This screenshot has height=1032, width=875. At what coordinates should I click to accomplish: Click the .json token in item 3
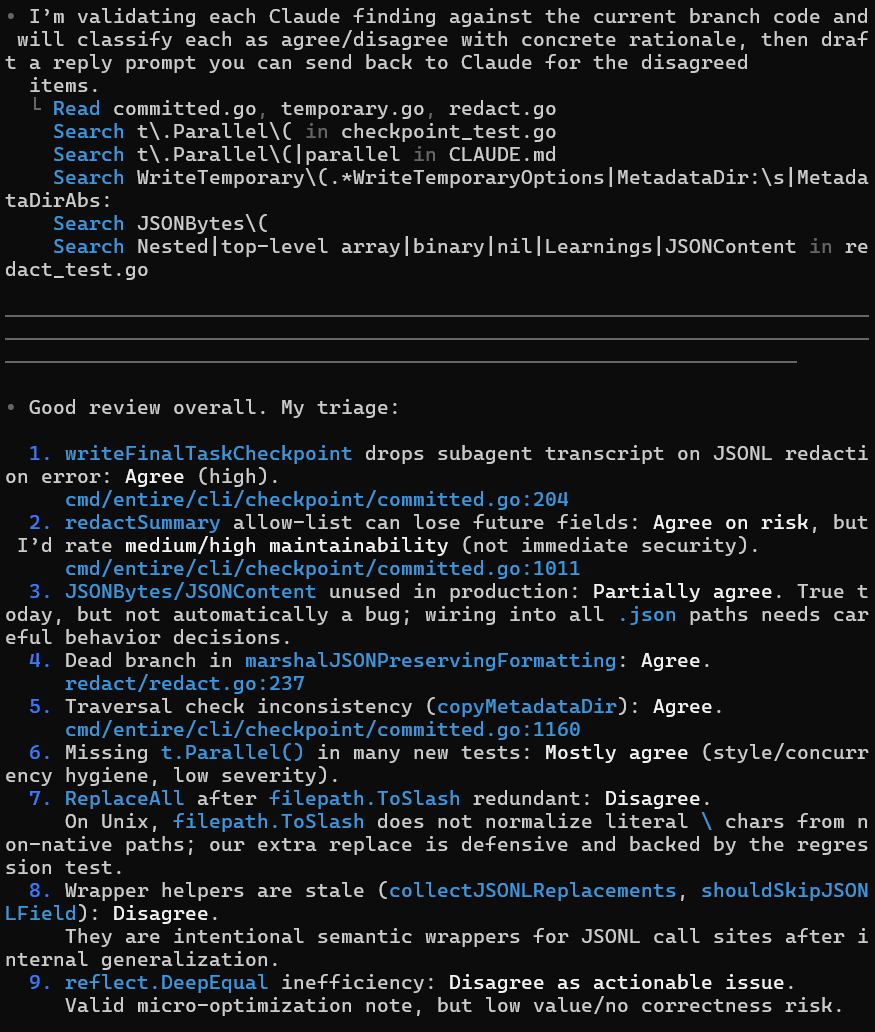(x=647, y=615)
